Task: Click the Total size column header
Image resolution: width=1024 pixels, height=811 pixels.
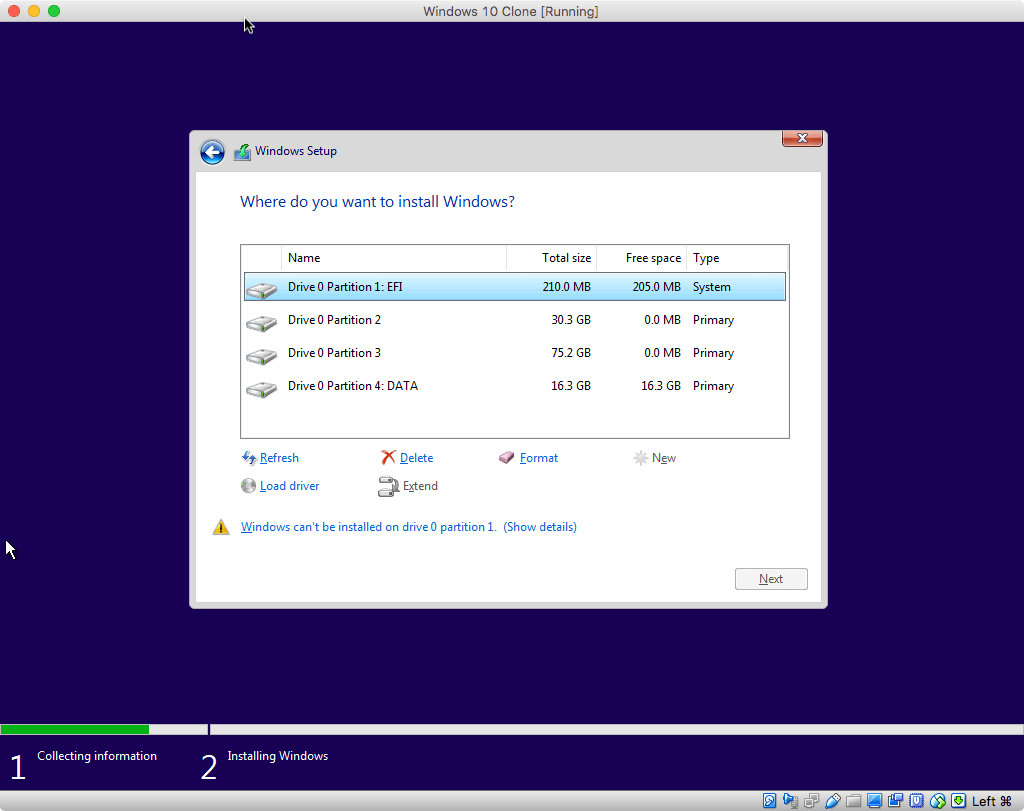Action: [x=551, y=258]
